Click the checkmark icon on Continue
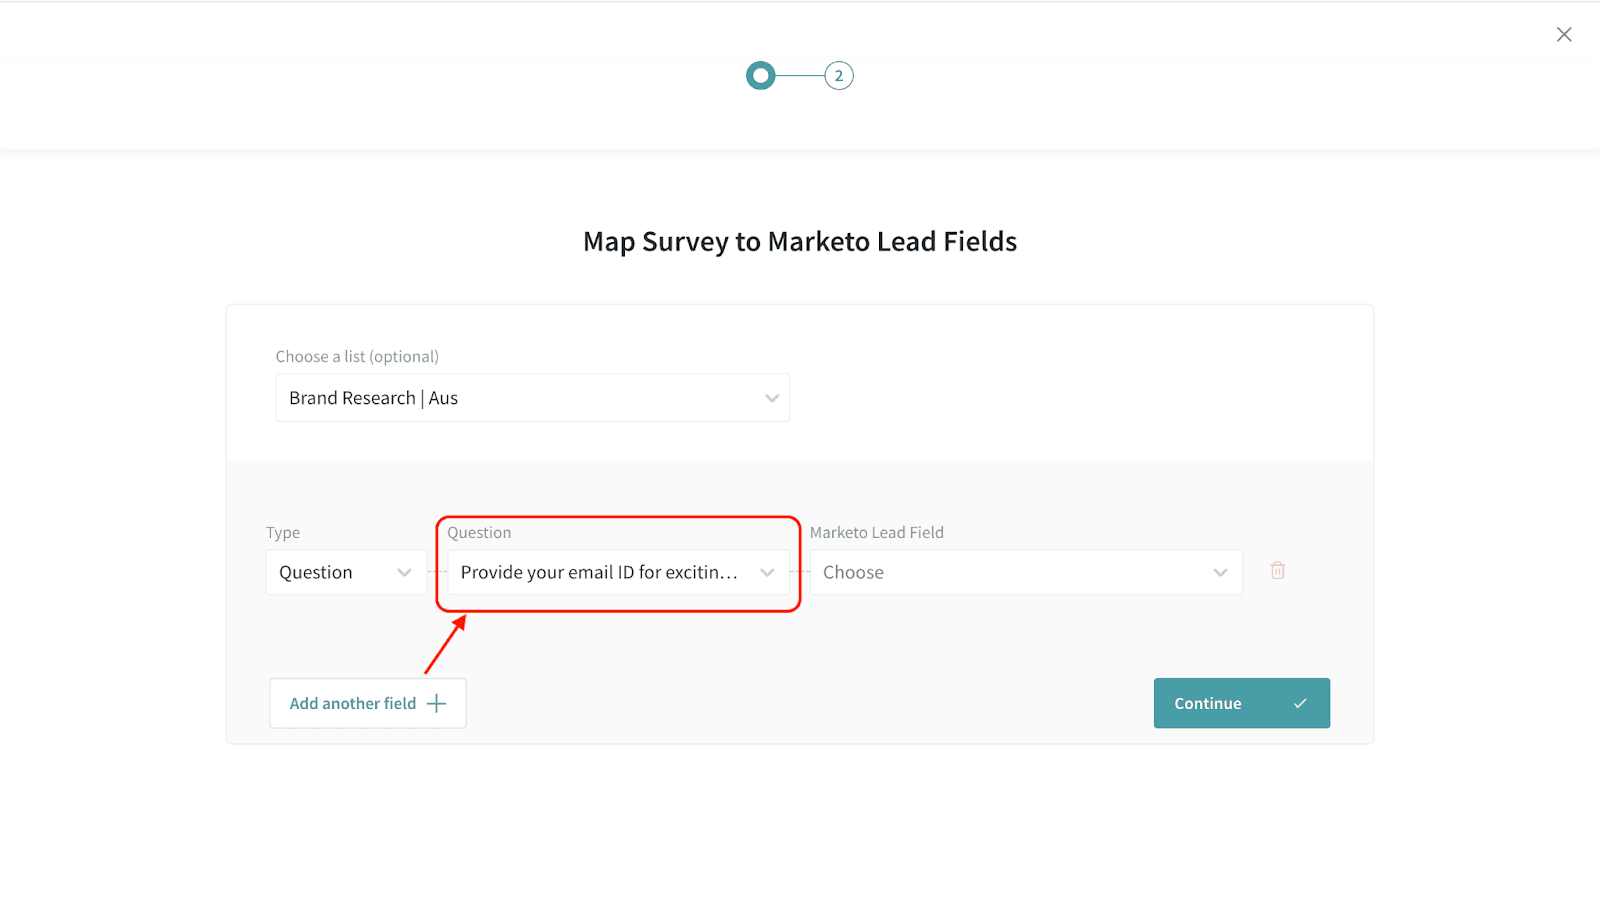This screenshot has height=905, width=1600. click(1300, 704)
